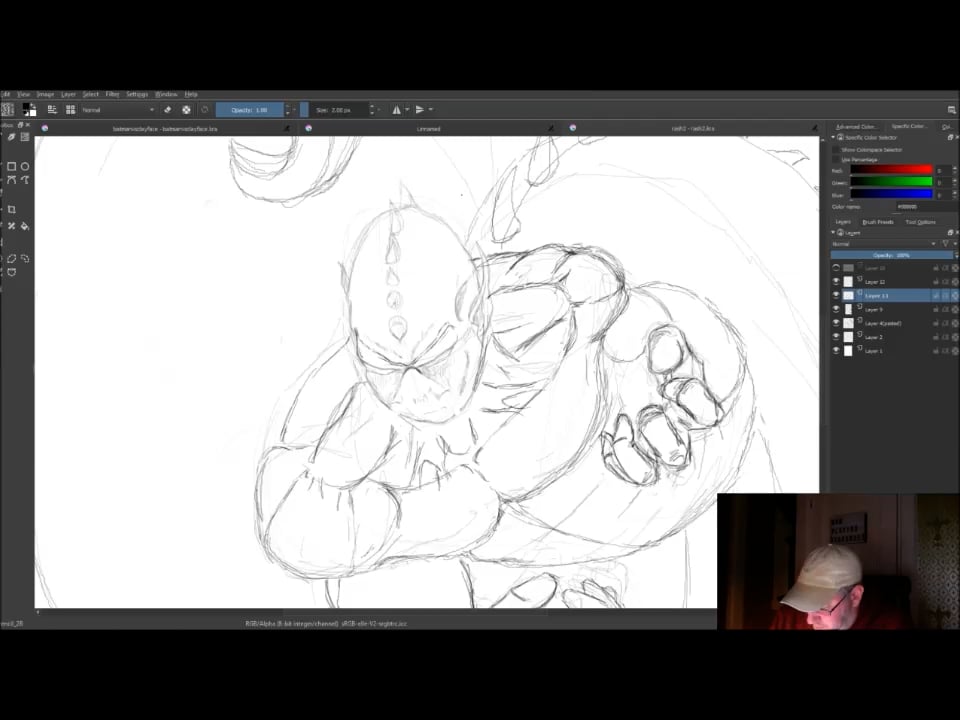Collapse the Specific Color Selector docker
The height and width of the screenshot is (720, 960).
(833, 138)
